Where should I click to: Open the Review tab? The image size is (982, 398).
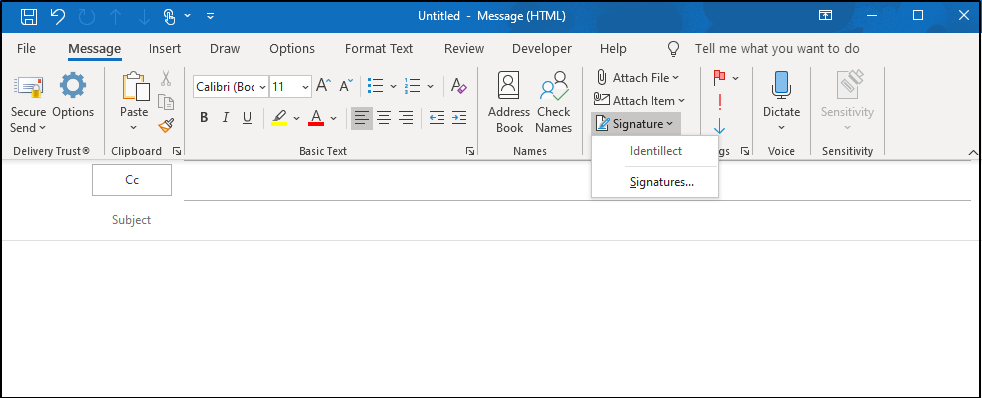pyautogui.click(x=463, y=49)
